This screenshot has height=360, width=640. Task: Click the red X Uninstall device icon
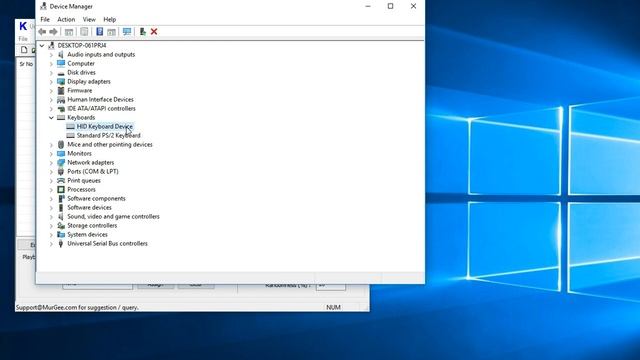pos(154,31)
